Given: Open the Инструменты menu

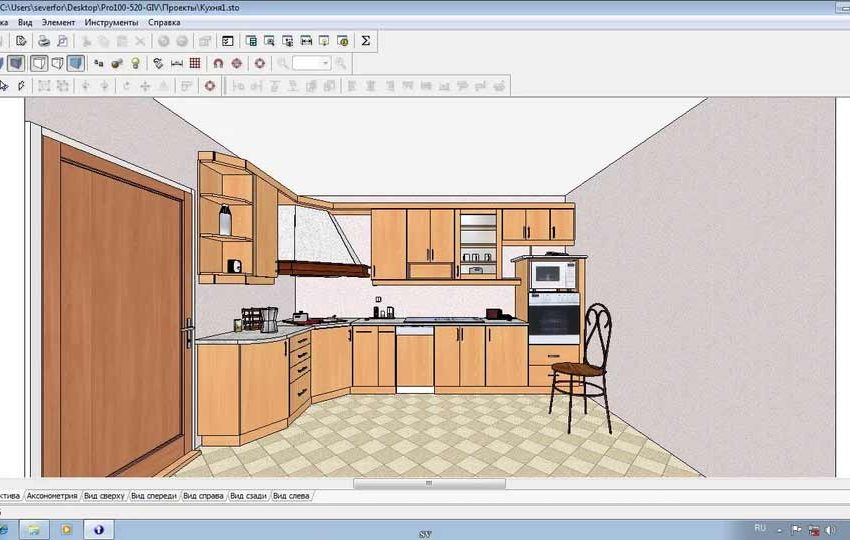Looking at the screenshot, I should pos(111,21).
